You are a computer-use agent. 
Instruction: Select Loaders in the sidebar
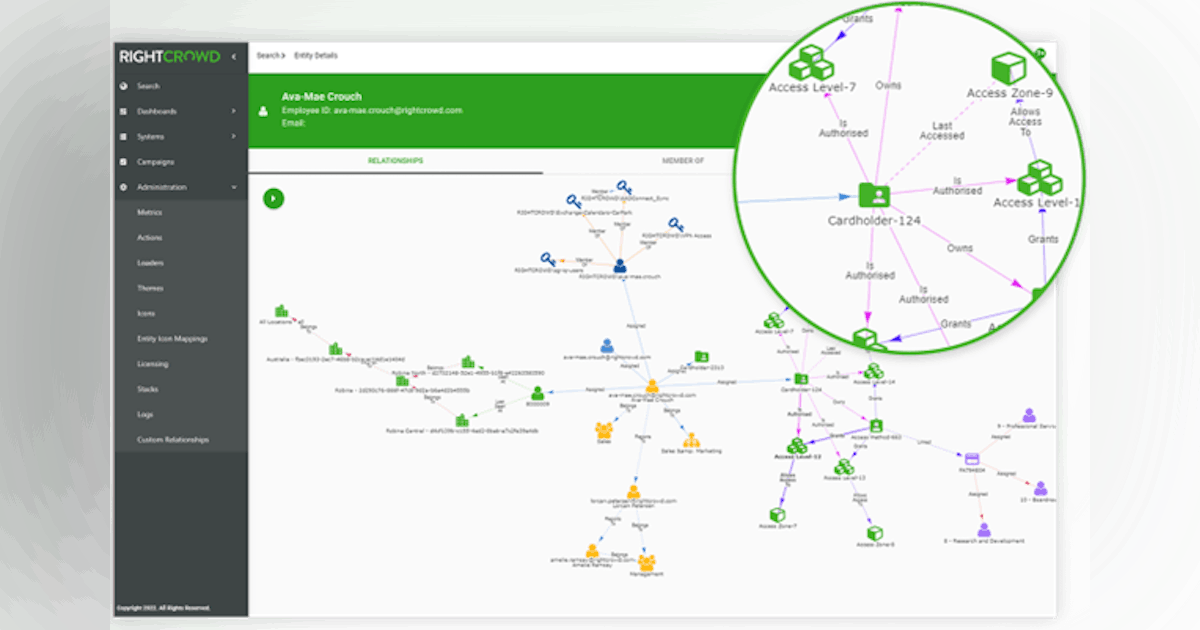click(151, 263)
